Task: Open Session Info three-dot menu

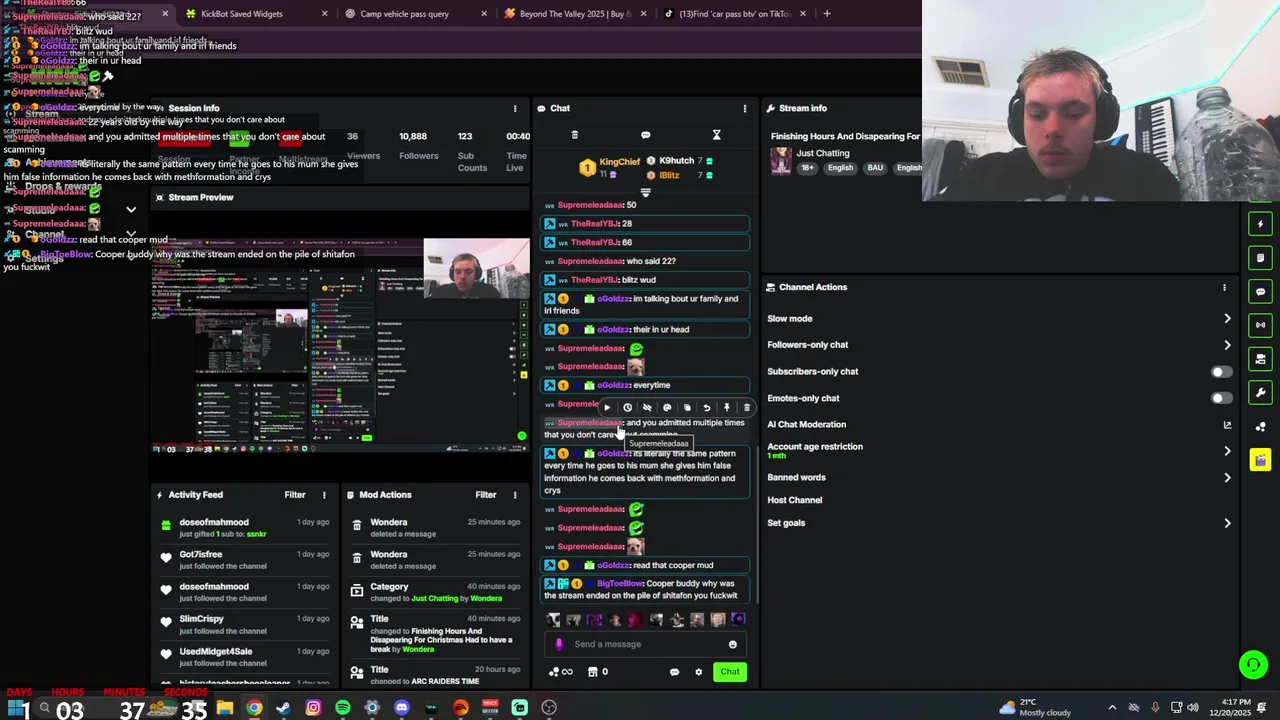Action: coord(515,108)
